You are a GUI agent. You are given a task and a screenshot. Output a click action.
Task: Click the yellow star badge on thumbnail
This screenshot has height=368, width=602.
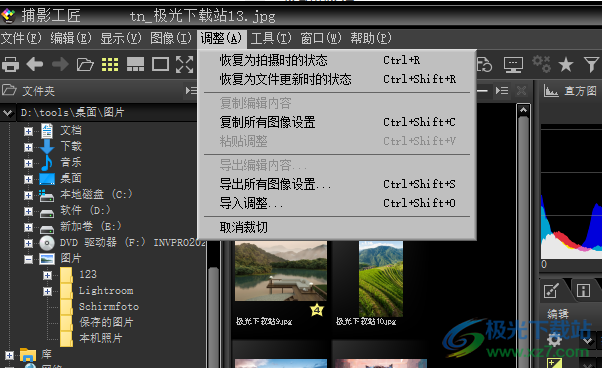coord(317,309)
